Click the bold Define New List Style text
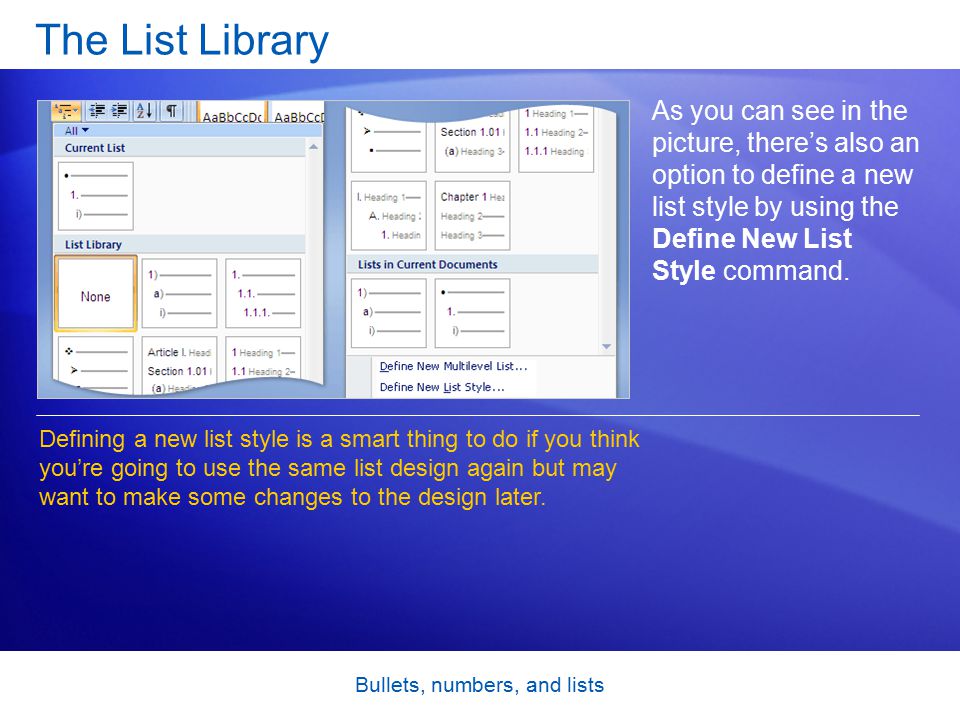Image resolution: width=960 pixels, height=720 pixels. tap(752, 254)
